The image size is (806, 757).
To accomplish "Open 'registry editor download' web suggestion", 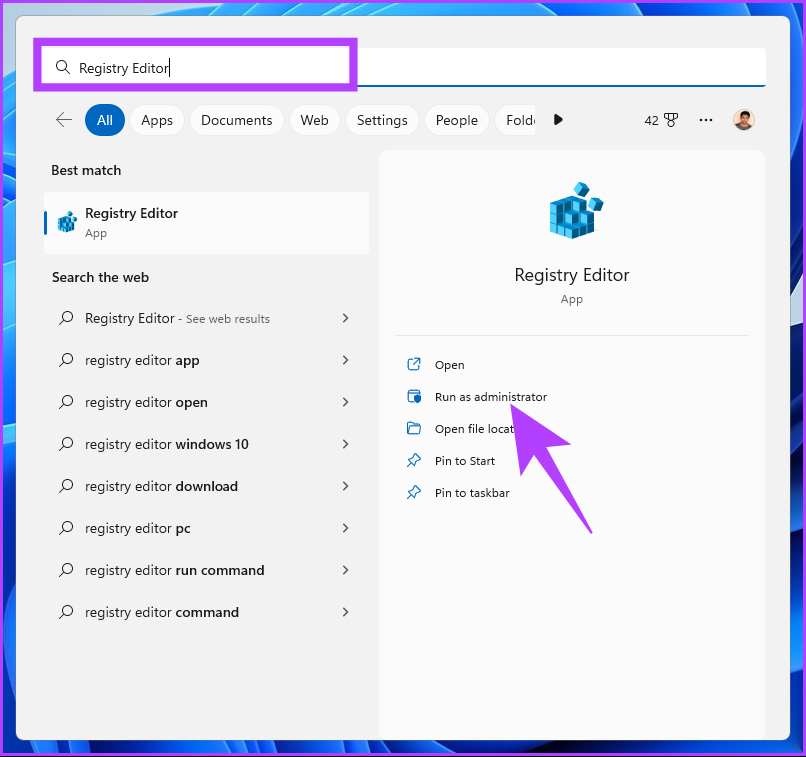I will coord(161,486).
